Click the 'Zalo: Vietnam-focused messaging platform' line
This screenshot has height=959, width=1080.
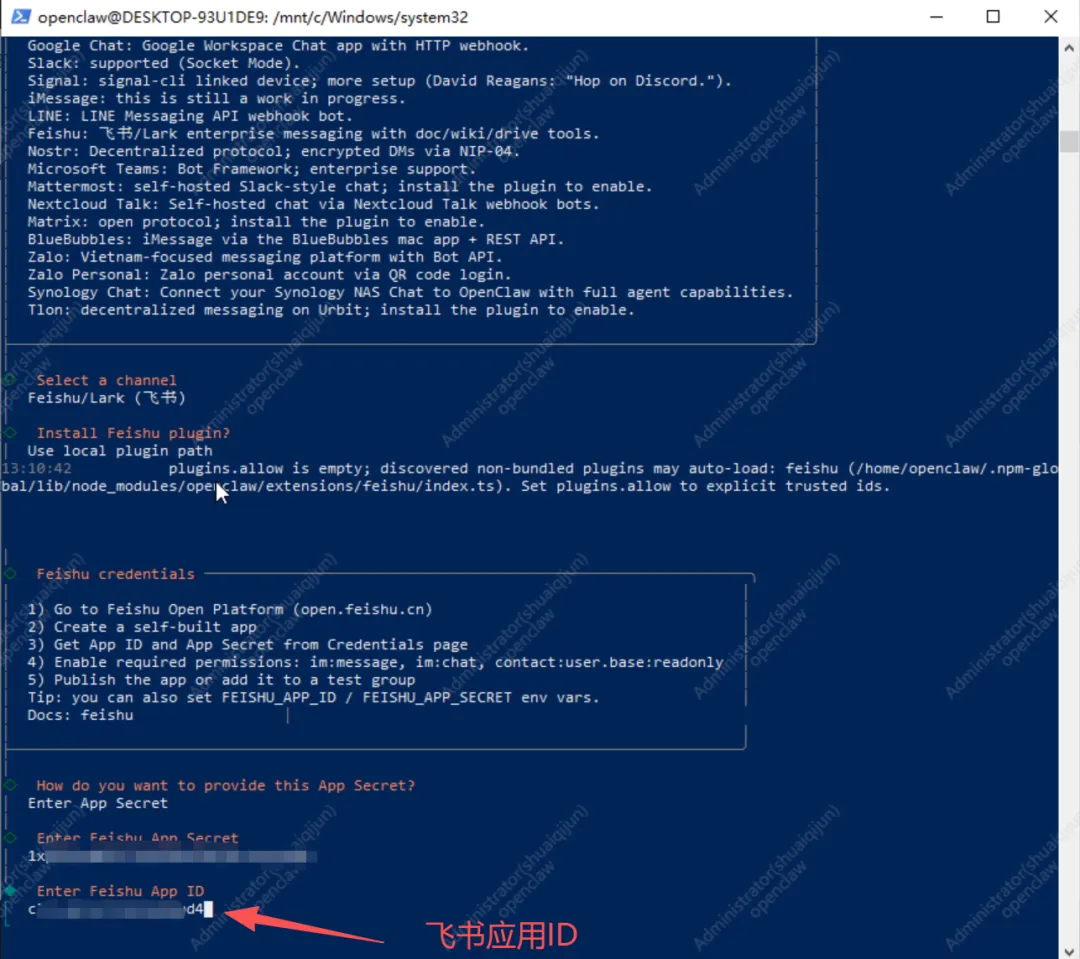click(x=265, y=257)
